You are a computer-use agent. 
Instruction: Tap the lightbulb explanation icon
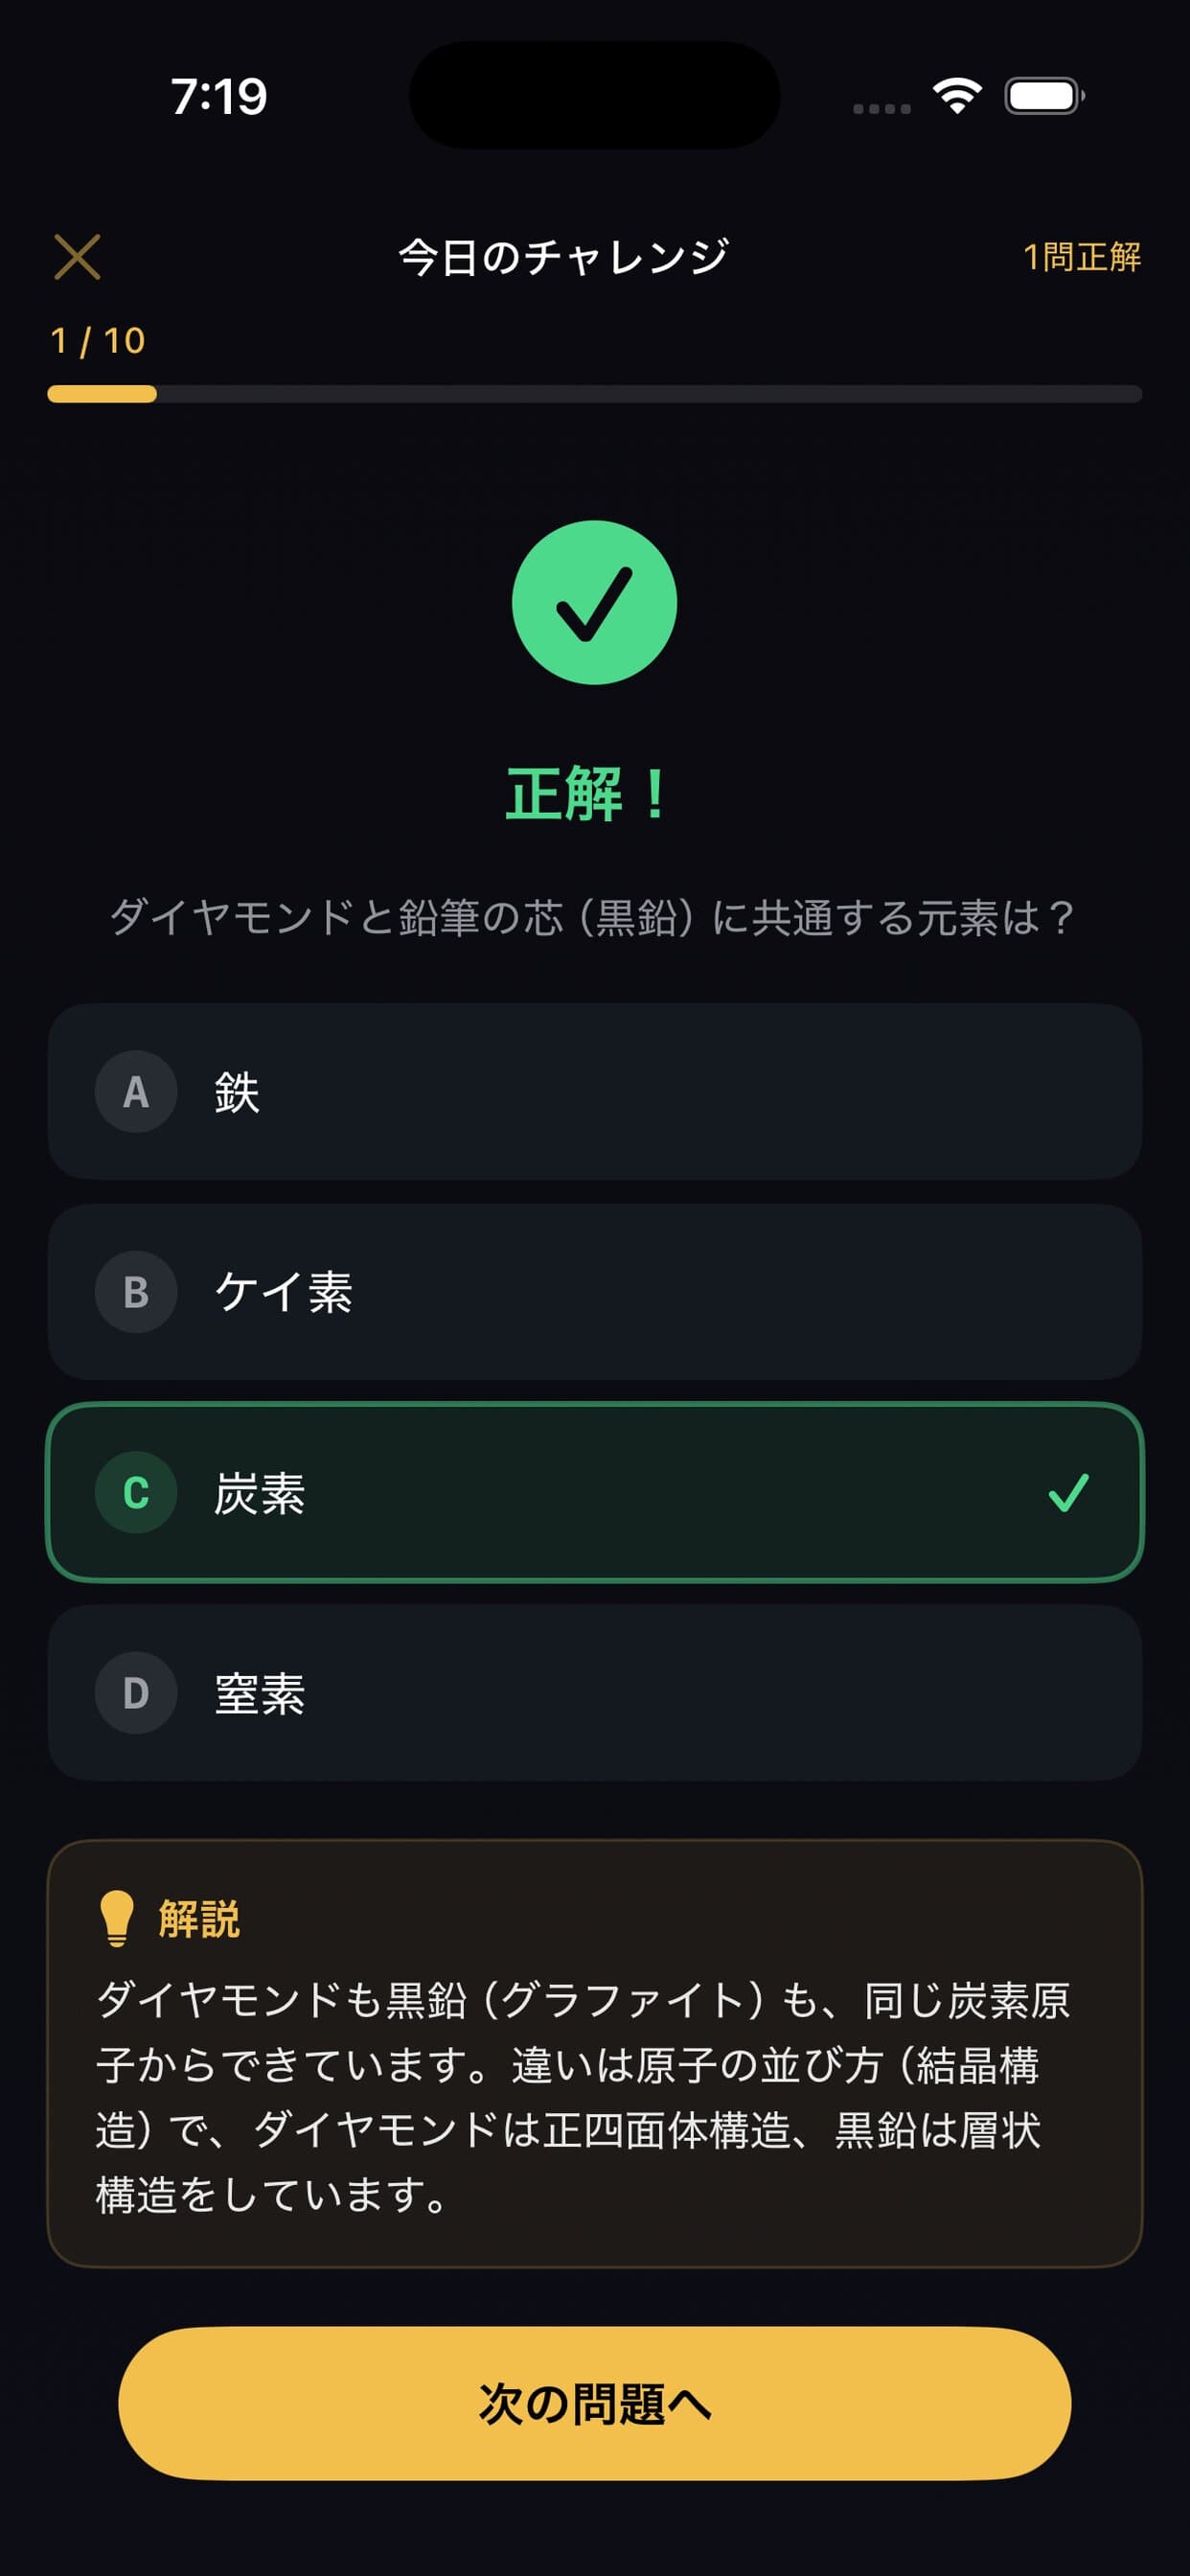tap(117, 1918)
